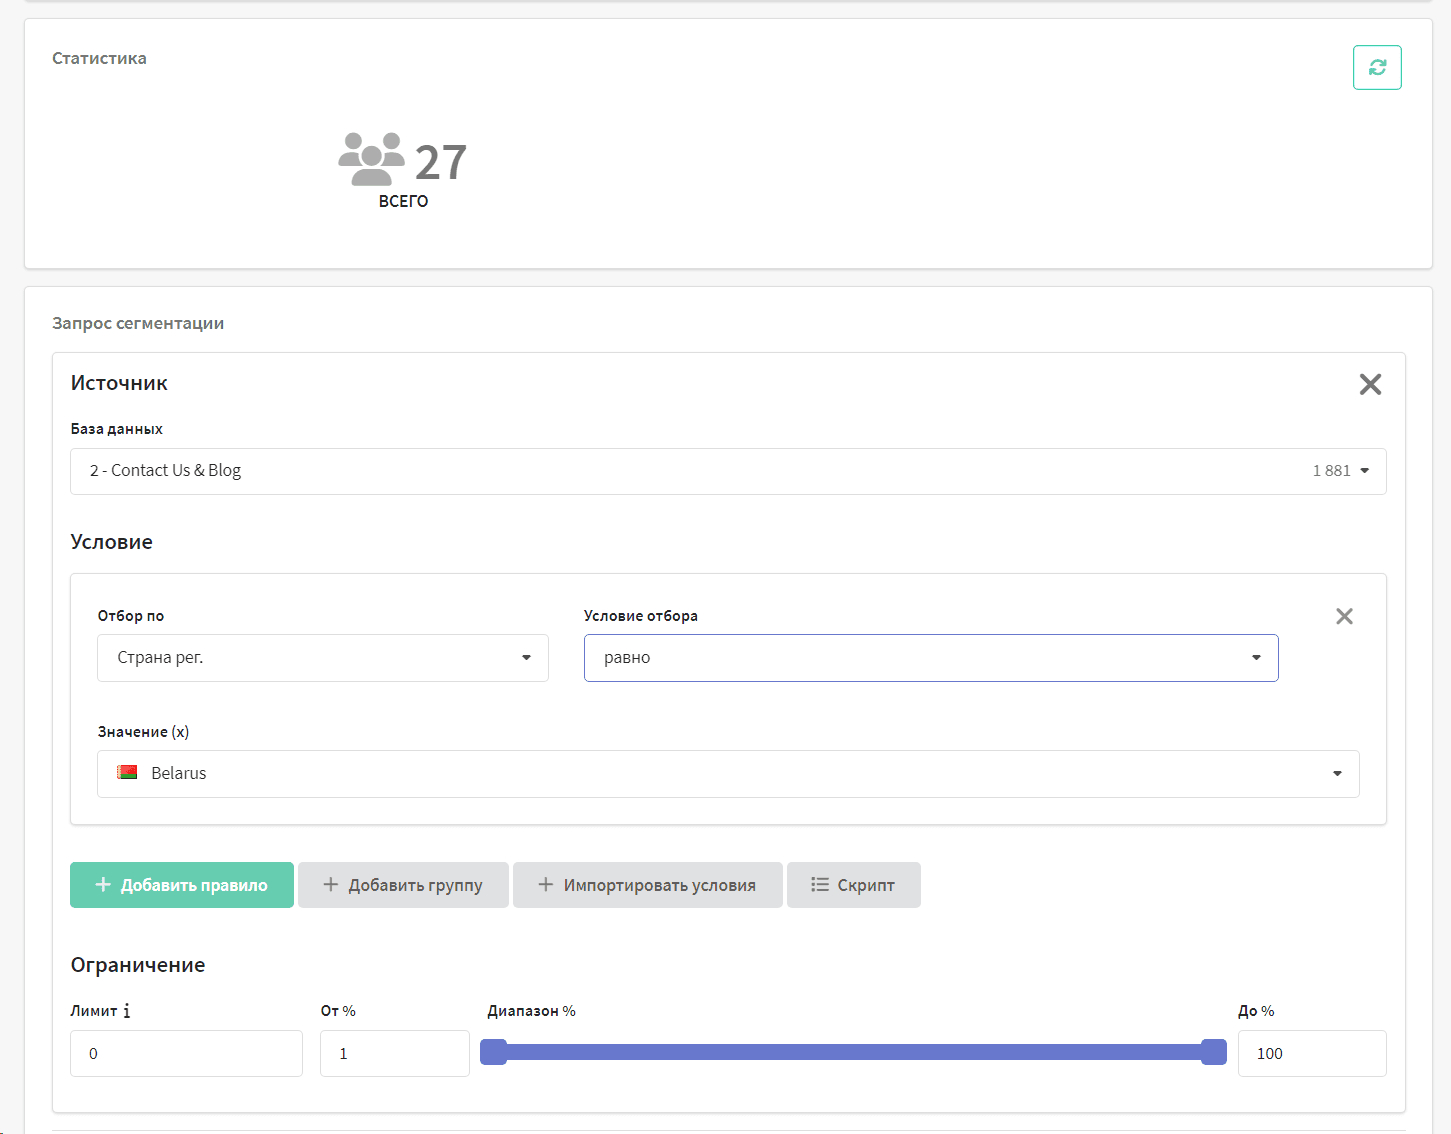Viewport: 1451px width, 1134px height.
Task: Open the Скрипт view button
Action: tap(853, 885)
